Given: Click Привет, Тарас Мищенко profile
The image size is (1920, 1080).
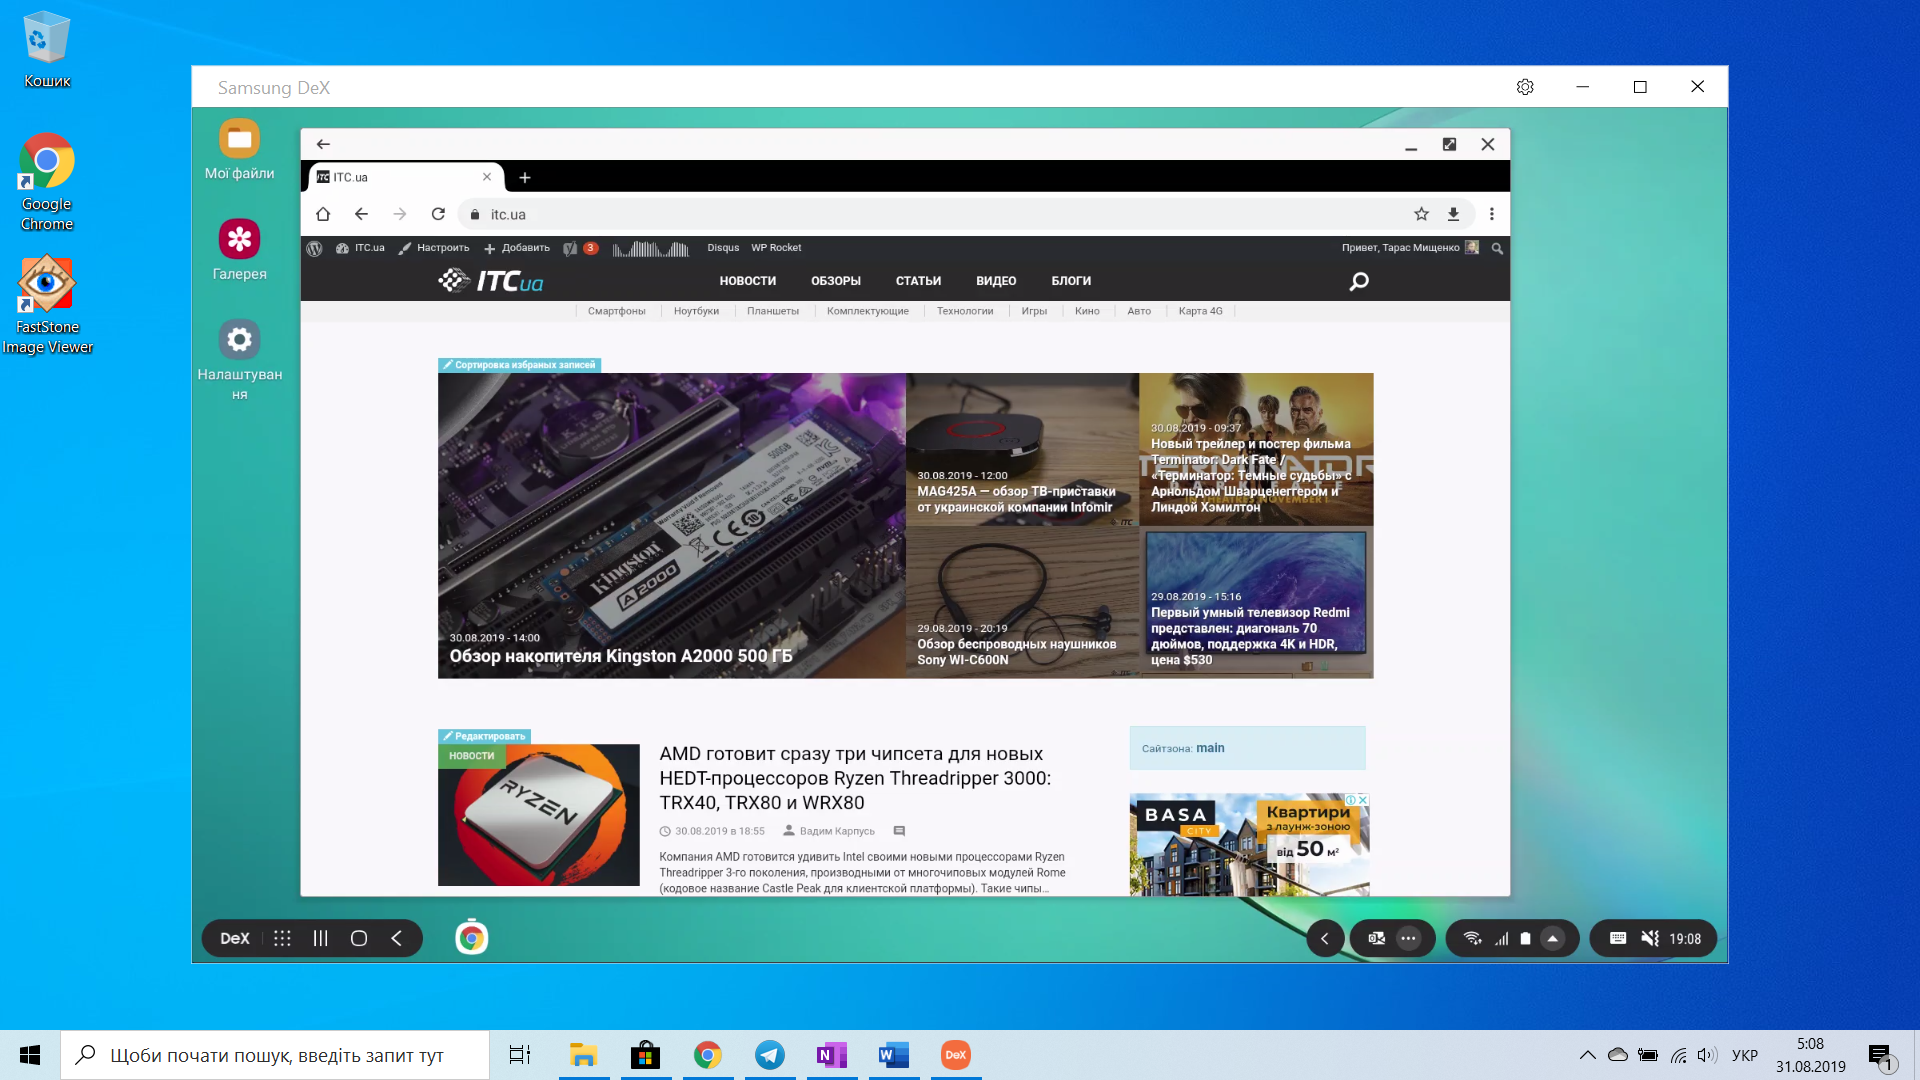Looking at the screenshot, I should tap(1410, 248).
